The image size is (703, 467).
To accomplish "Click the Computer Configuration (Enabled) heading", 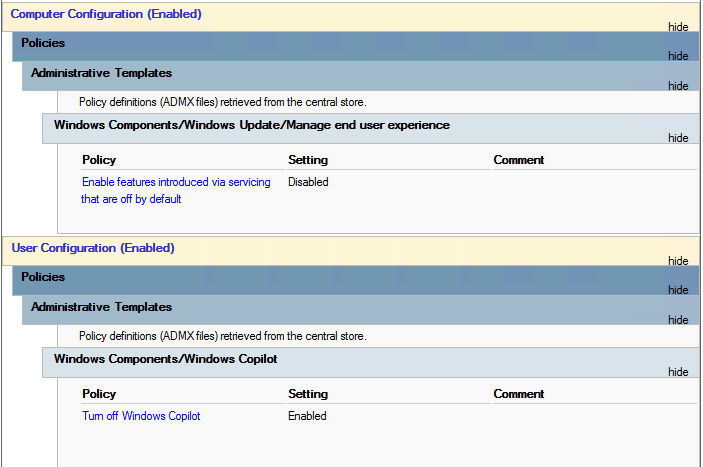I will 106,14.
